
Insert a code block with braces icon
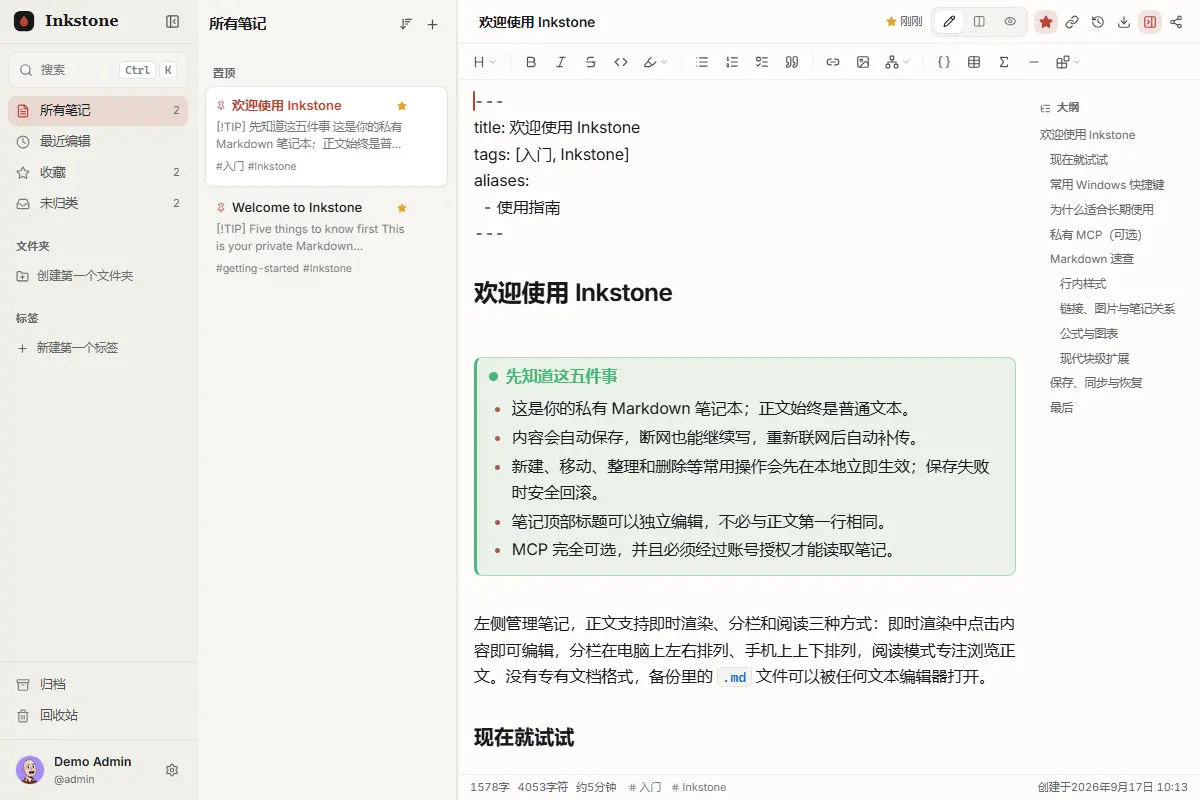944,62
